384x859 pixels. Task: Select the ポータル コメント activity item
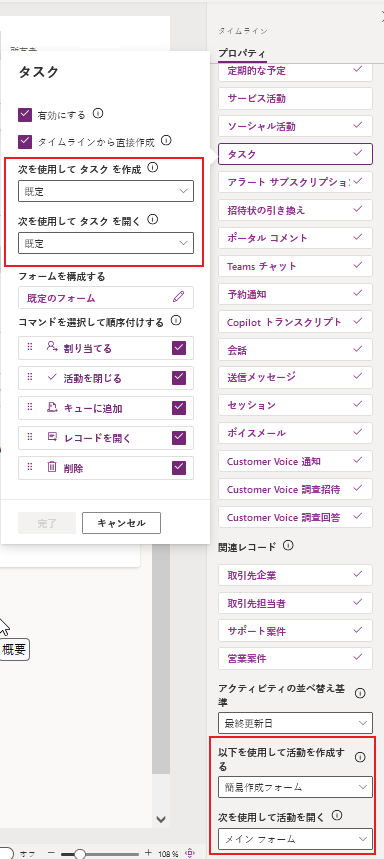(295, 238)
